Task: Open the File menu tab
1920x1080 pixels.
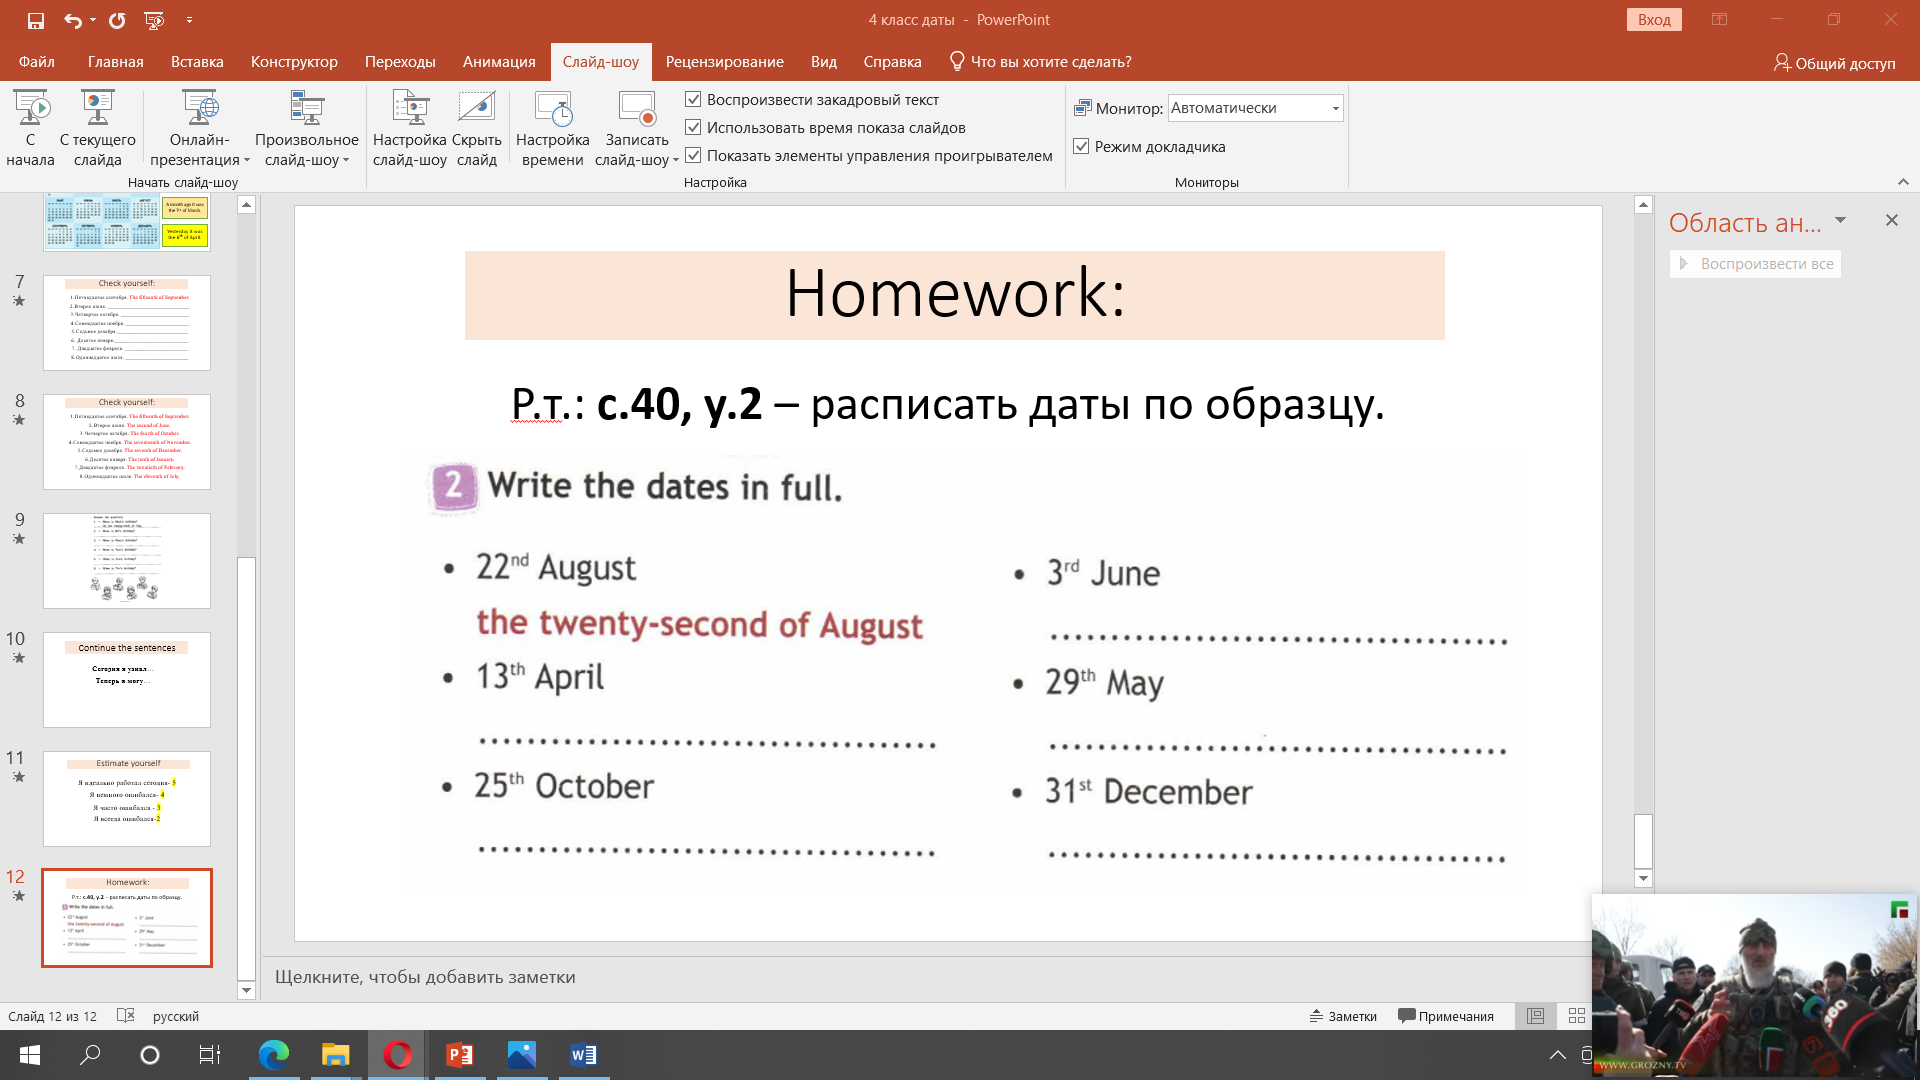Action: [37, 62]
